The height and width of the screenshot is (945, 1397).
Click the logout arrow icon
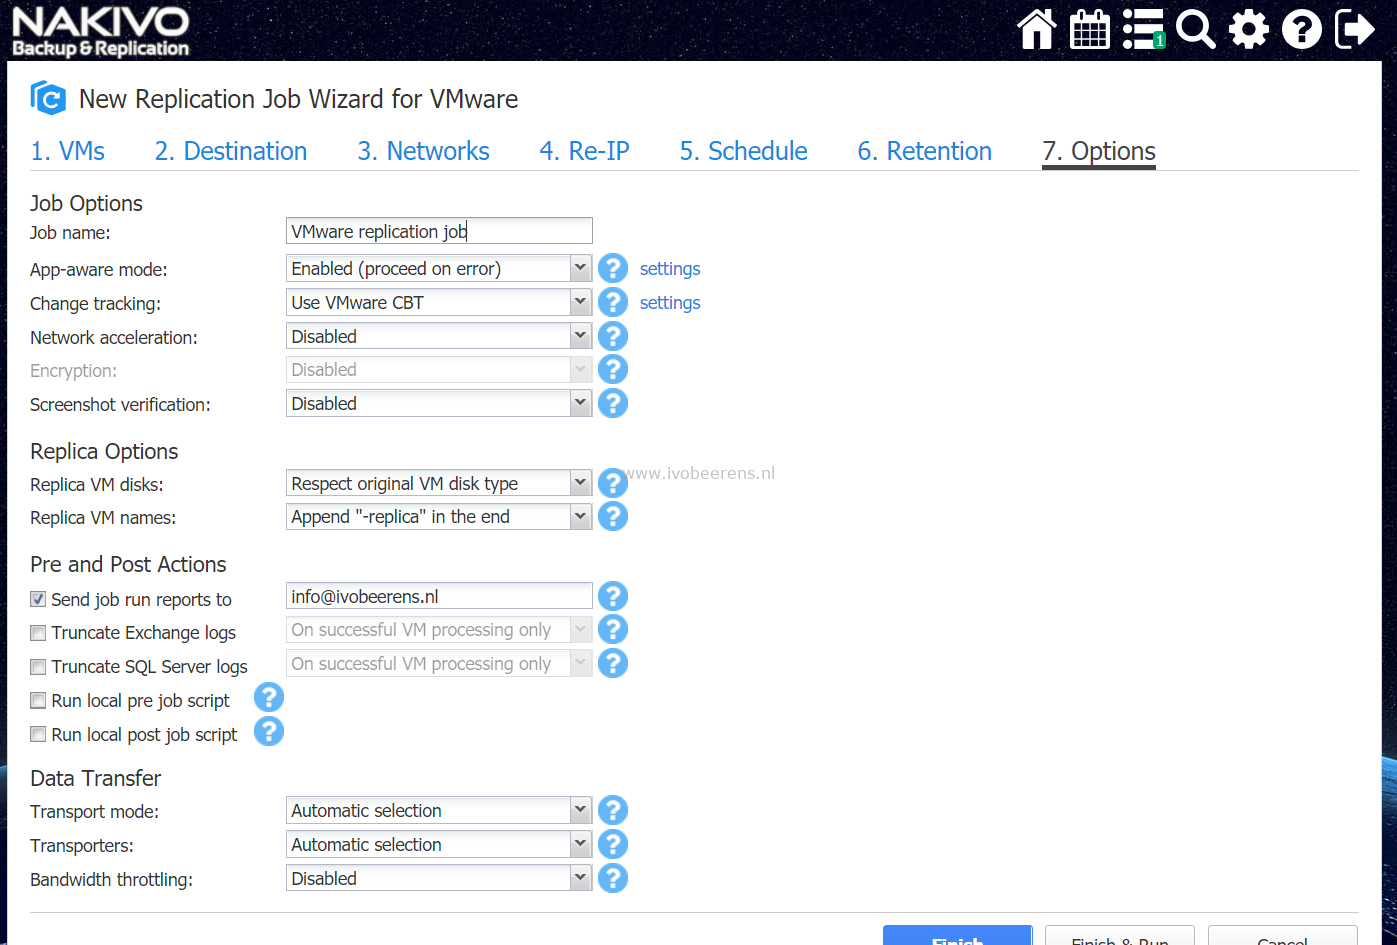(x=1355, y=29)
